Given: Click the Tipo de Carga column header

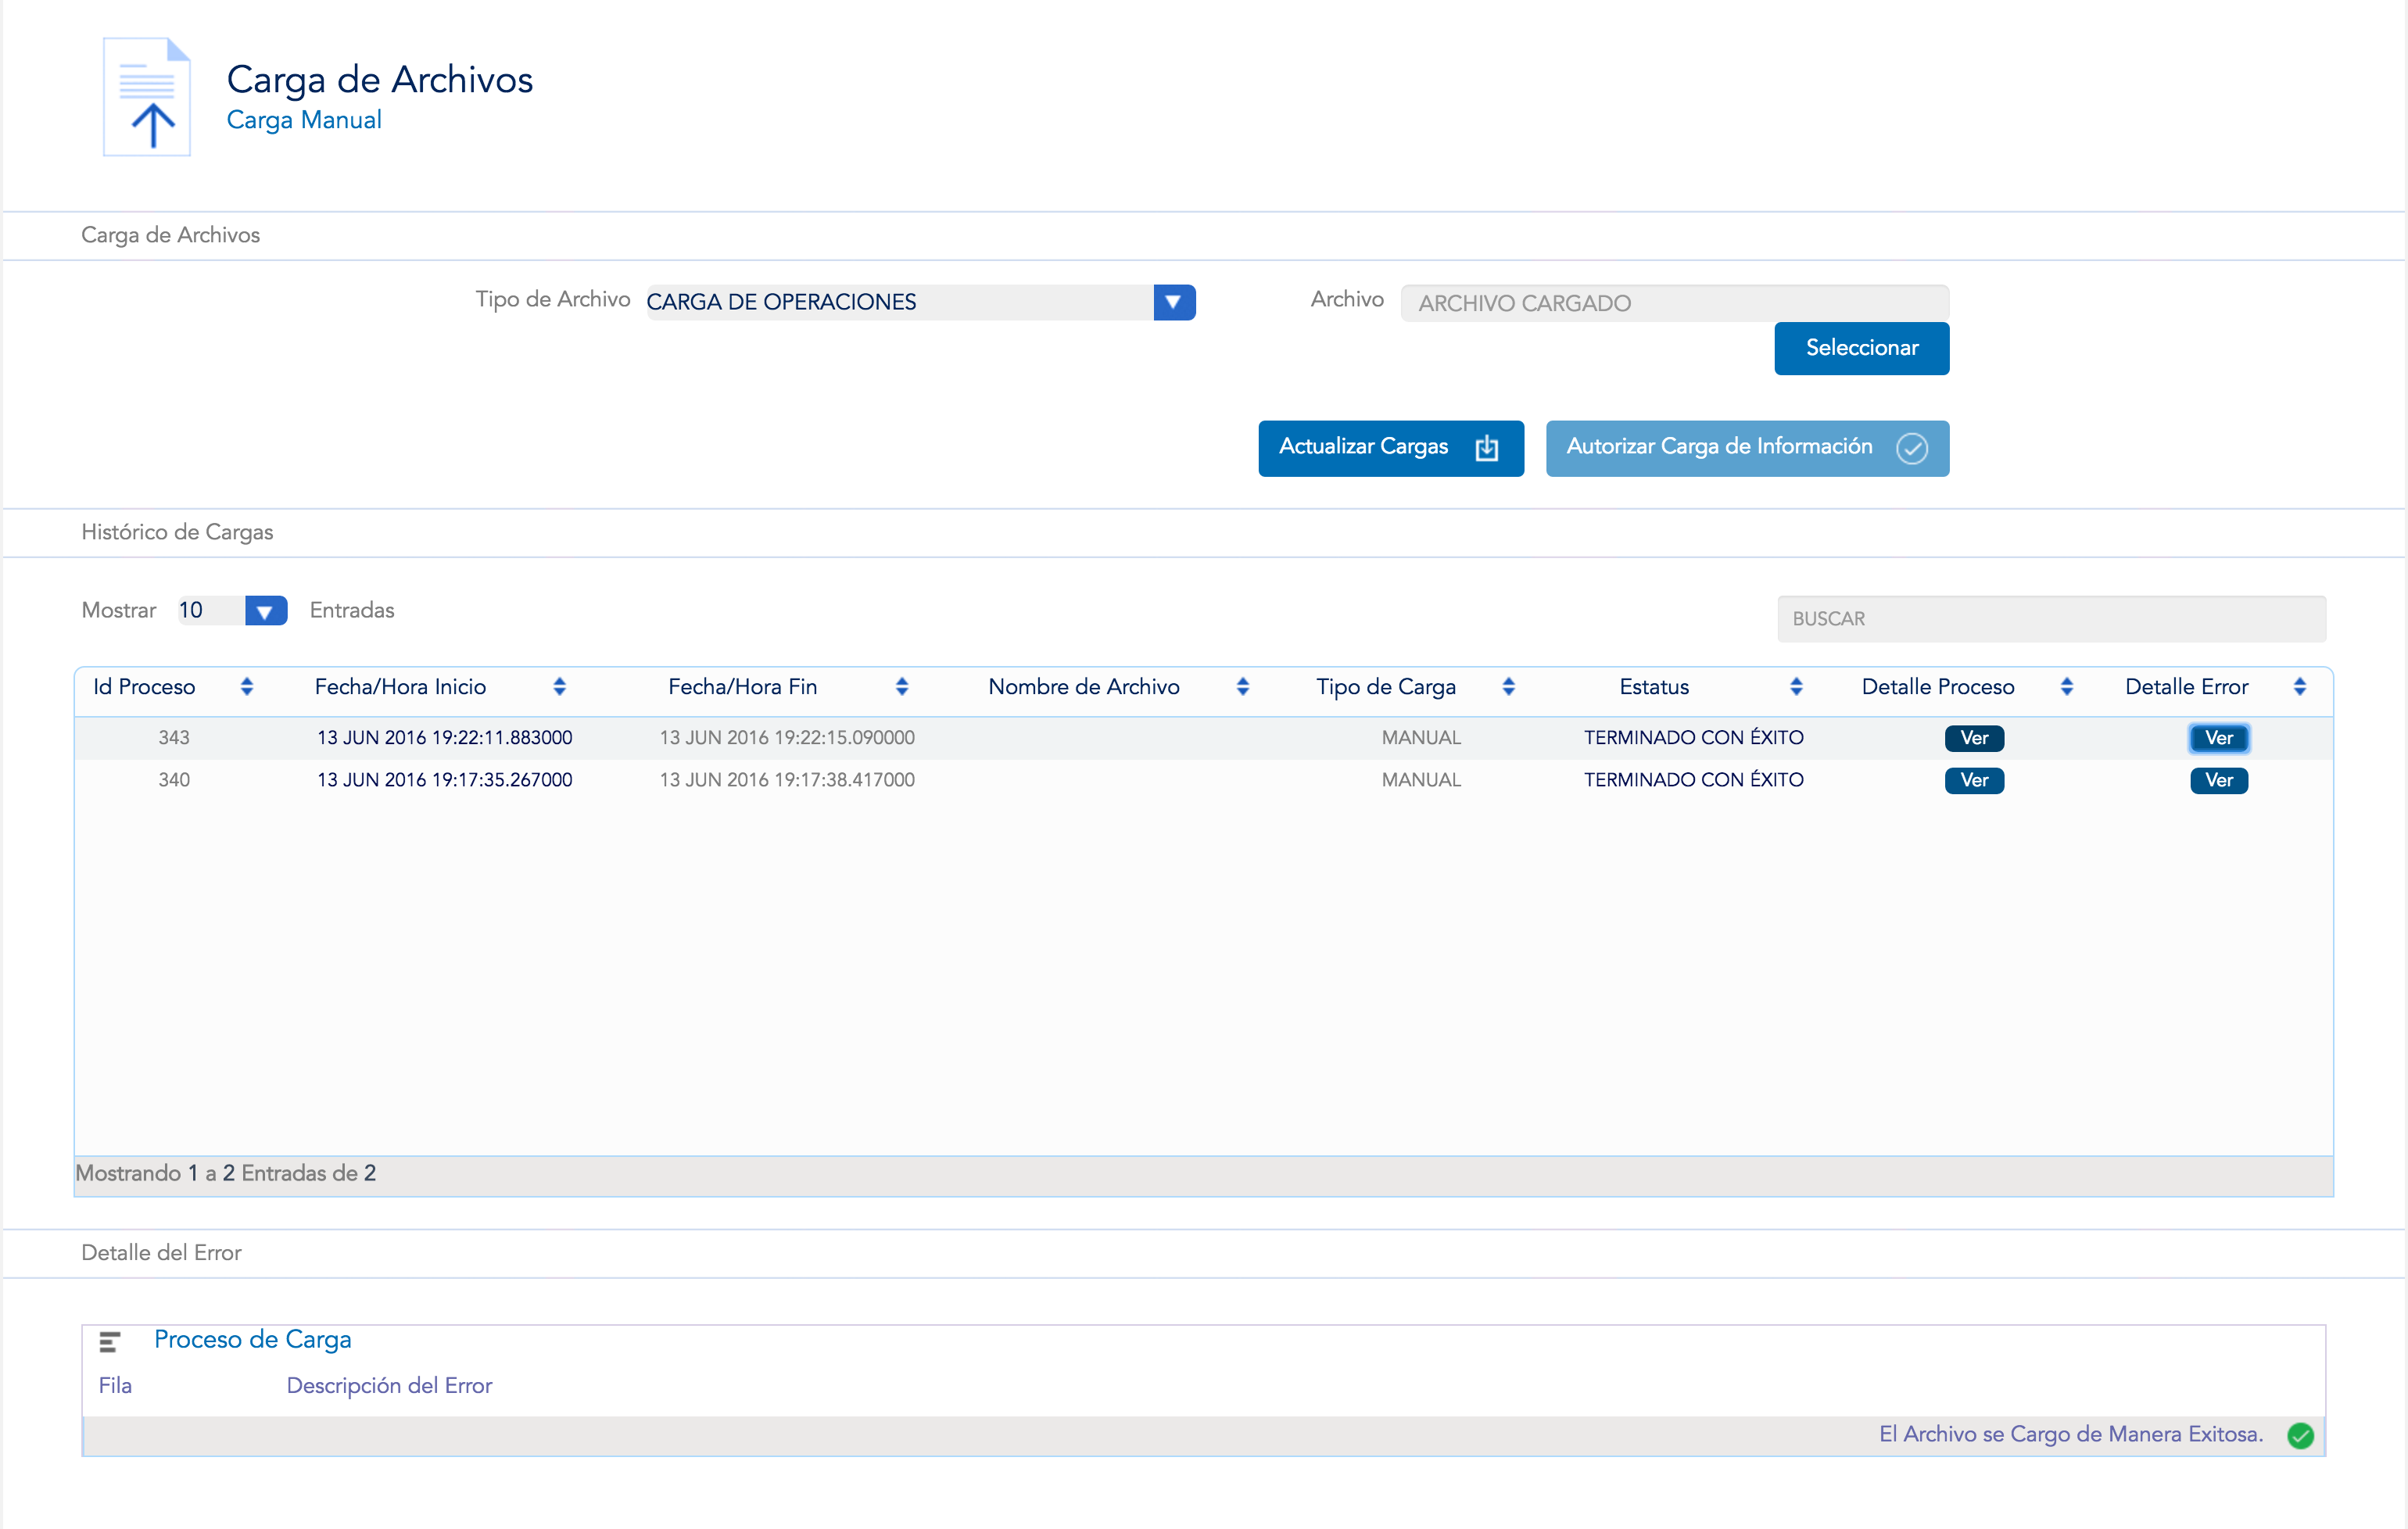Looking at the screenshot, I should click(1386, 687).
